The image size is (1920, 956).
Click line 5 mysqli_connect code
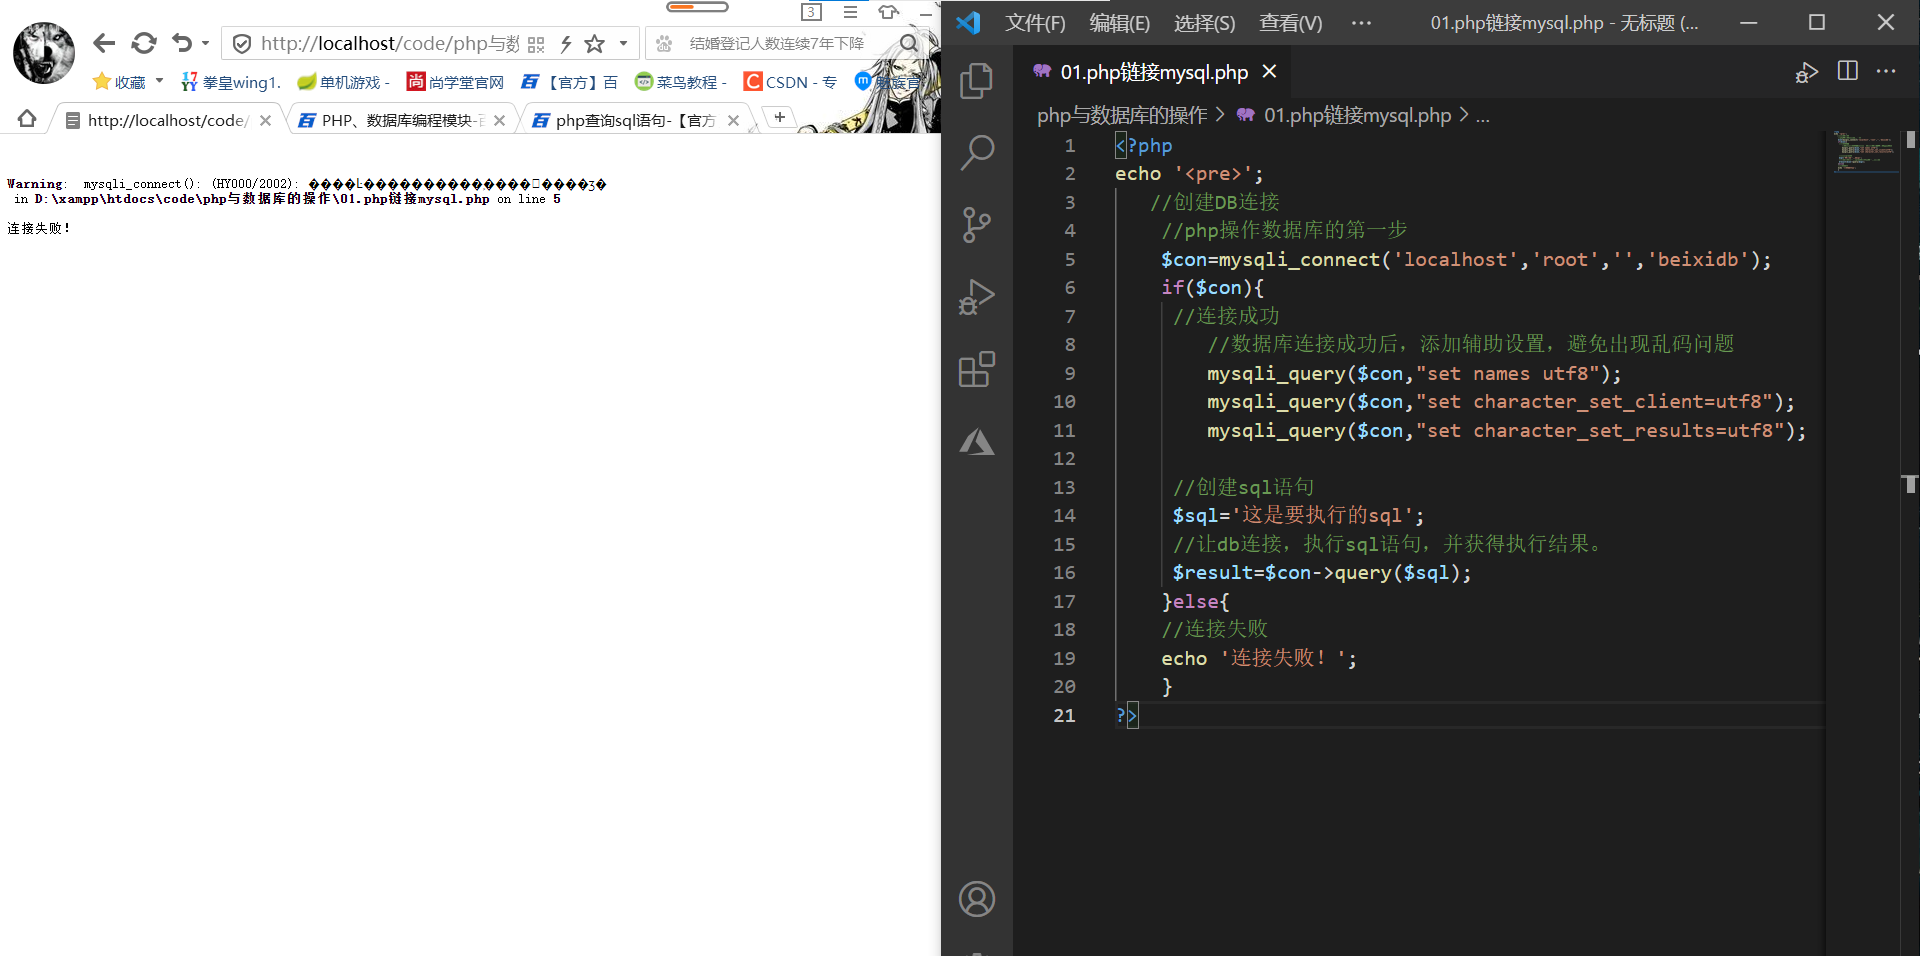(1465, 260)
